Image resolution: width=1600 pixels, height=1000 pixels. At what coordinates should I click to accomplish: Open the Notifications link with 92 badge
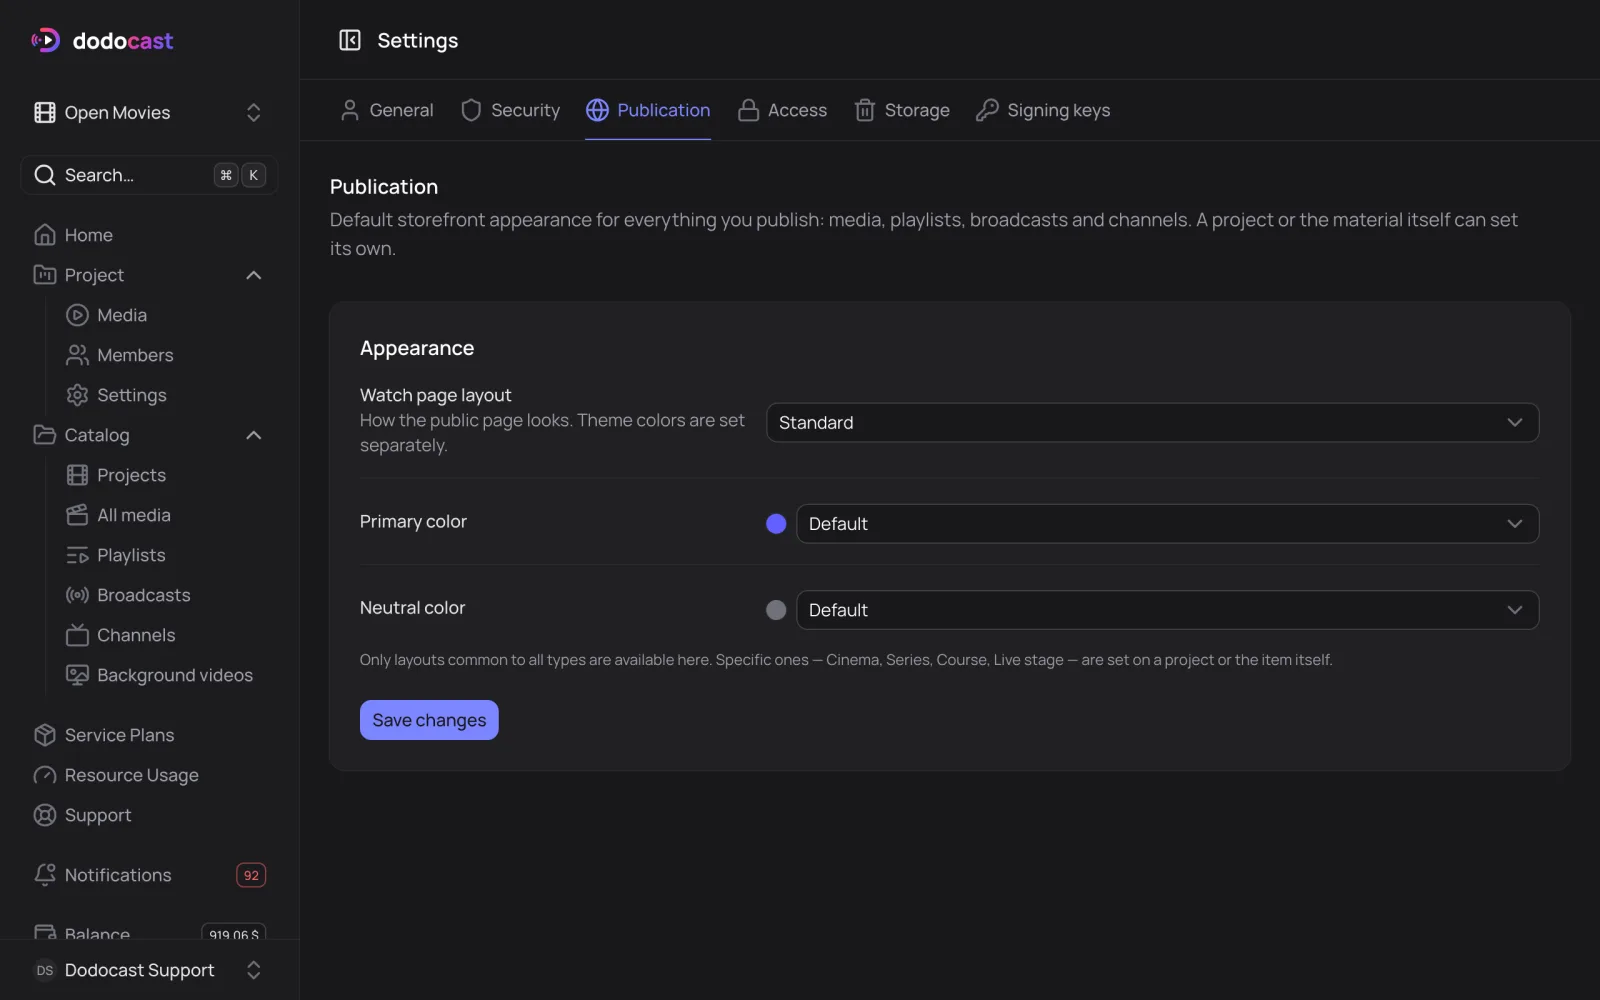tap(149, 875)
